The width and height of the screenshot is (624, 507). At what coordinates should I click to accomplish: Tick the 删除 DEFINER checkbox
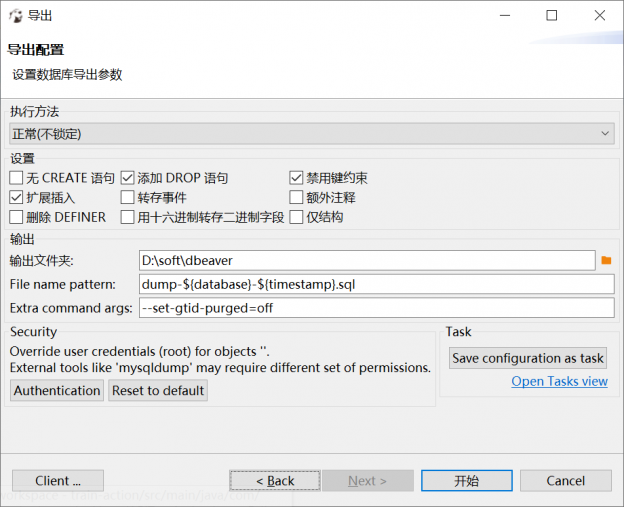tap(16, 217)
